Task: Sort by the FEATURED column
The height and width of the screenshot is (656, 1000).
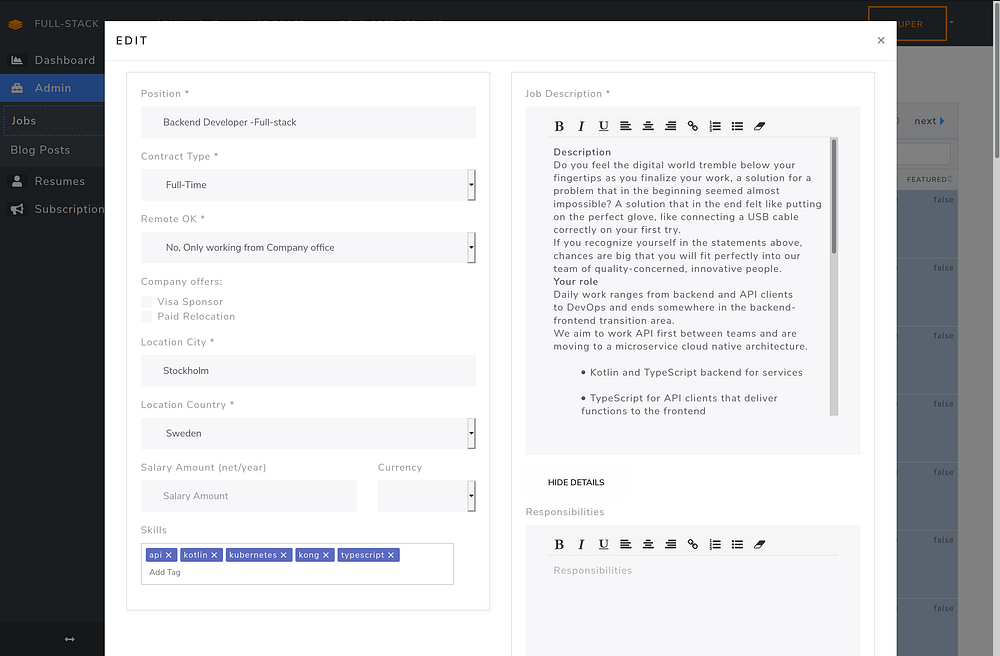Action: coord(929,179)
